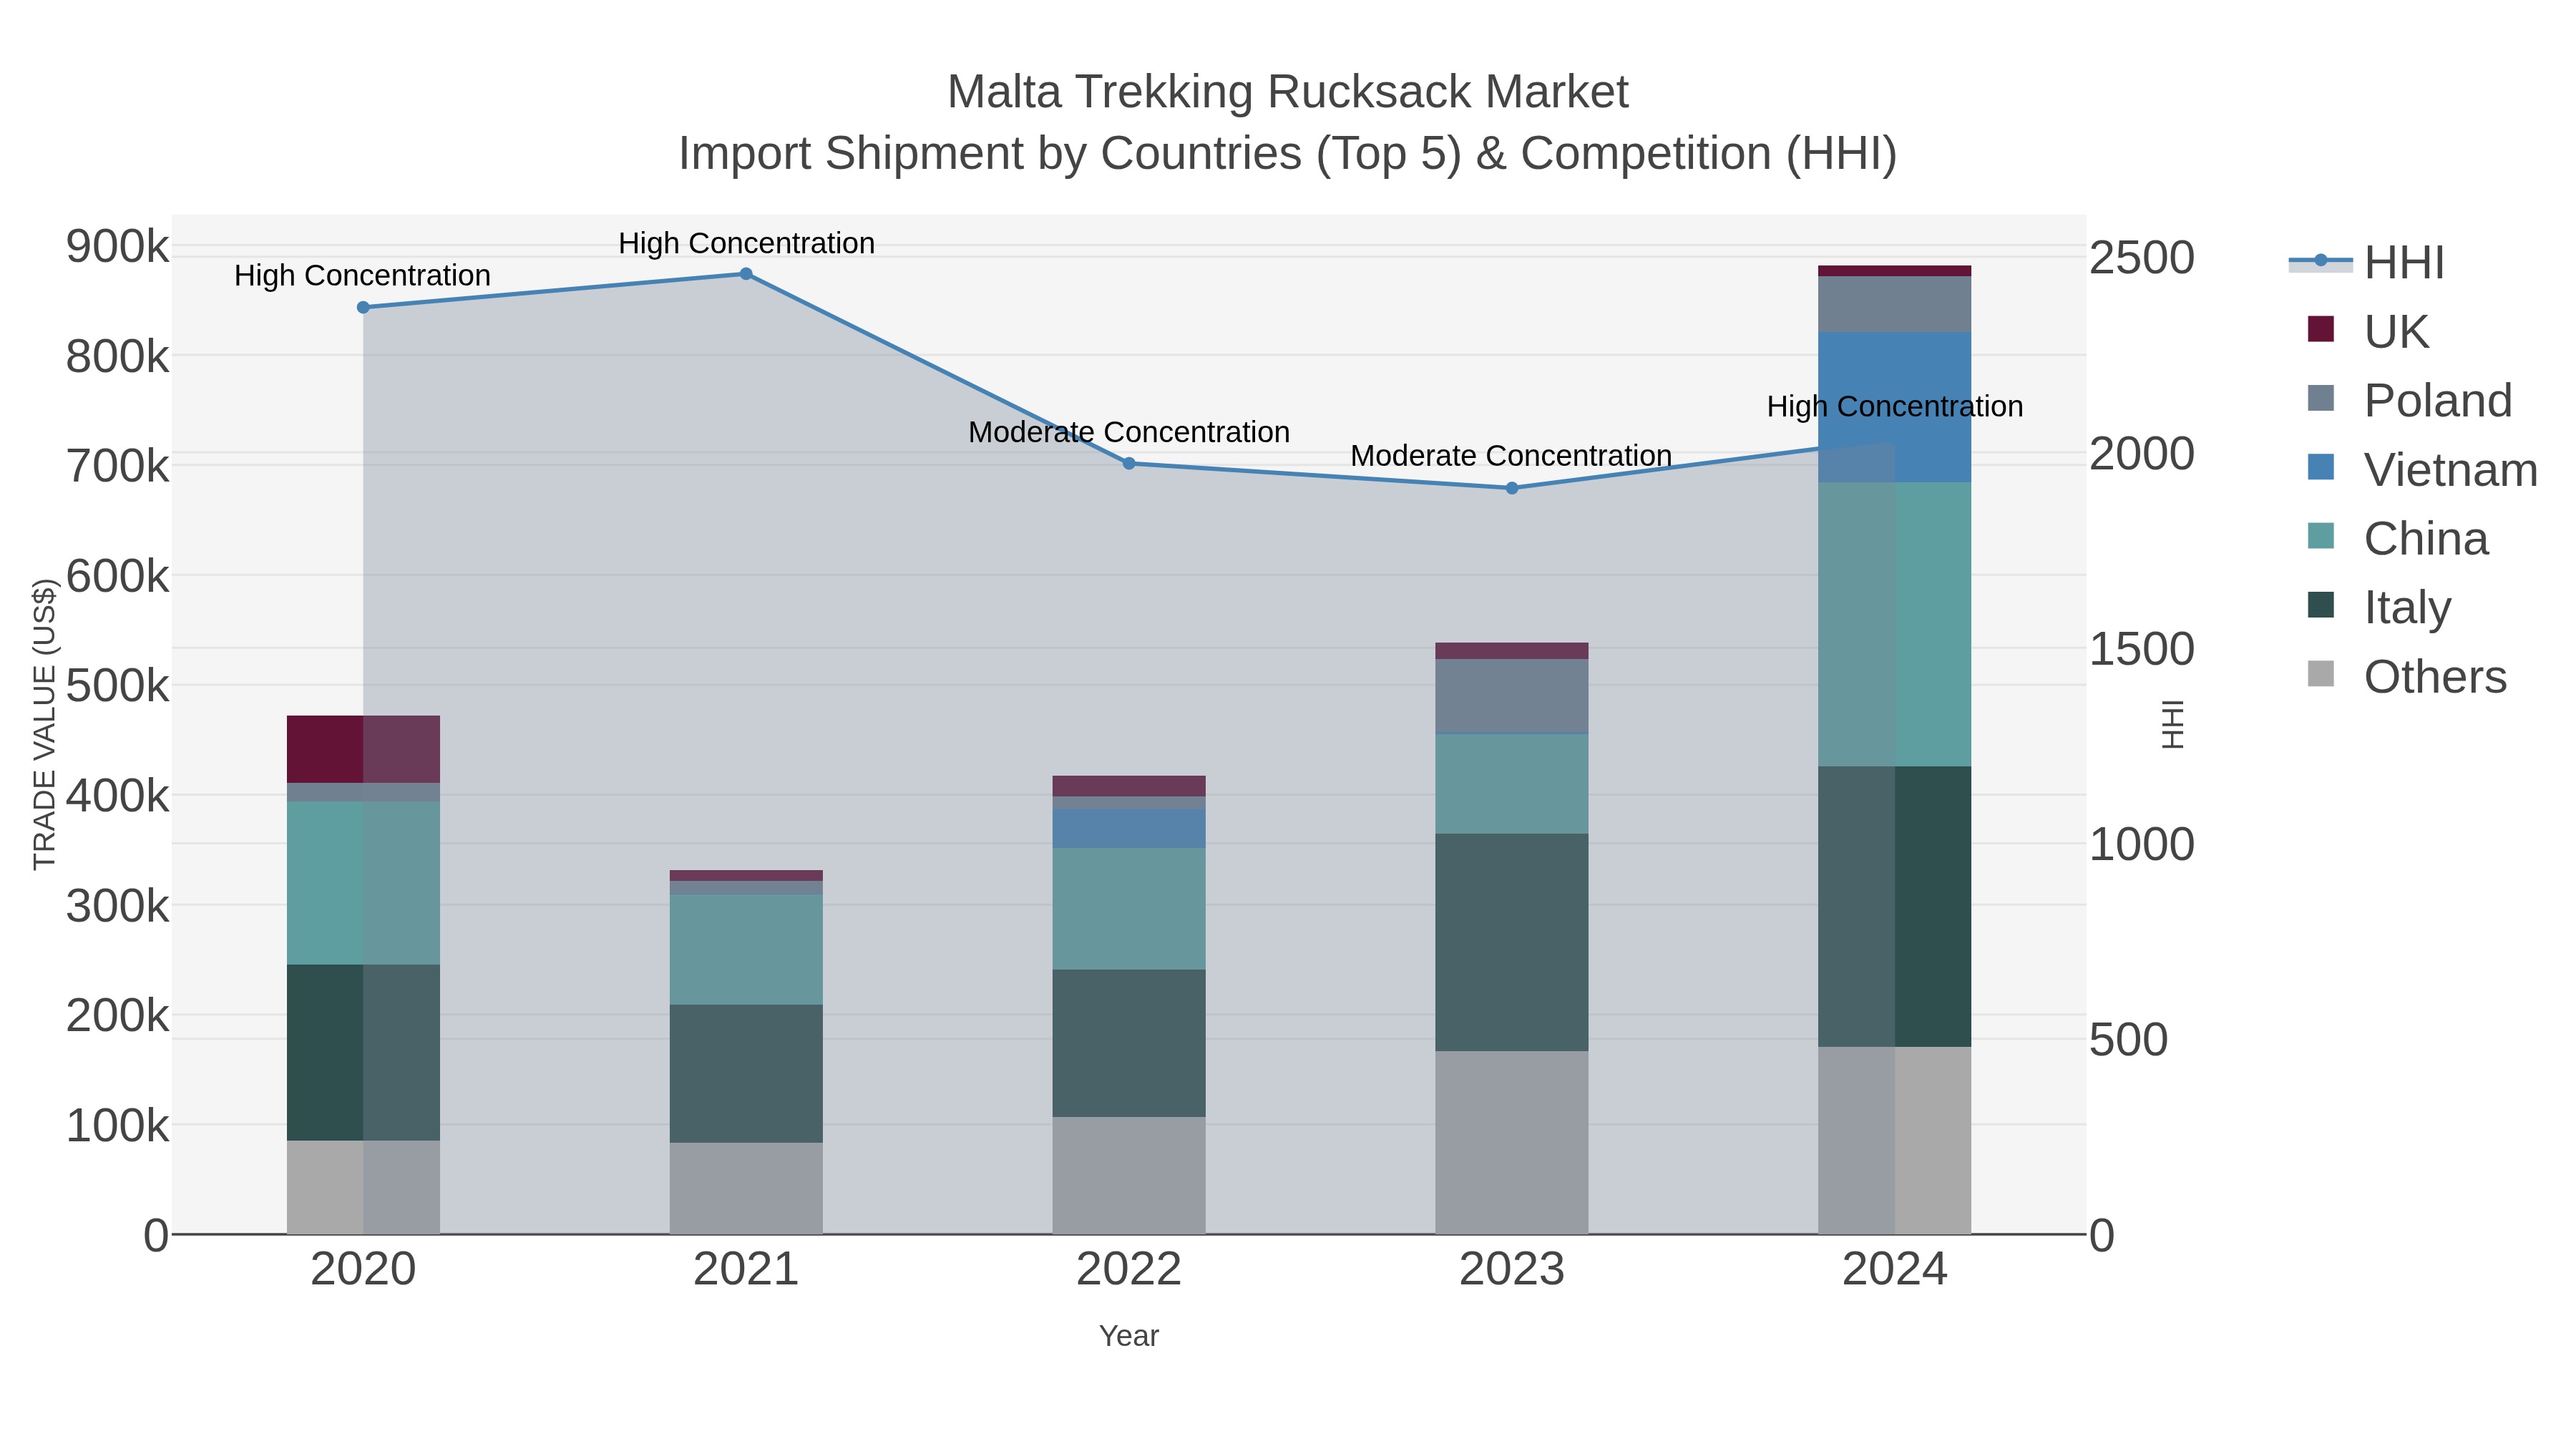Click the UK maroon legend swatch
The width and height of the screenshot is (2576, 1449).
2321,329
